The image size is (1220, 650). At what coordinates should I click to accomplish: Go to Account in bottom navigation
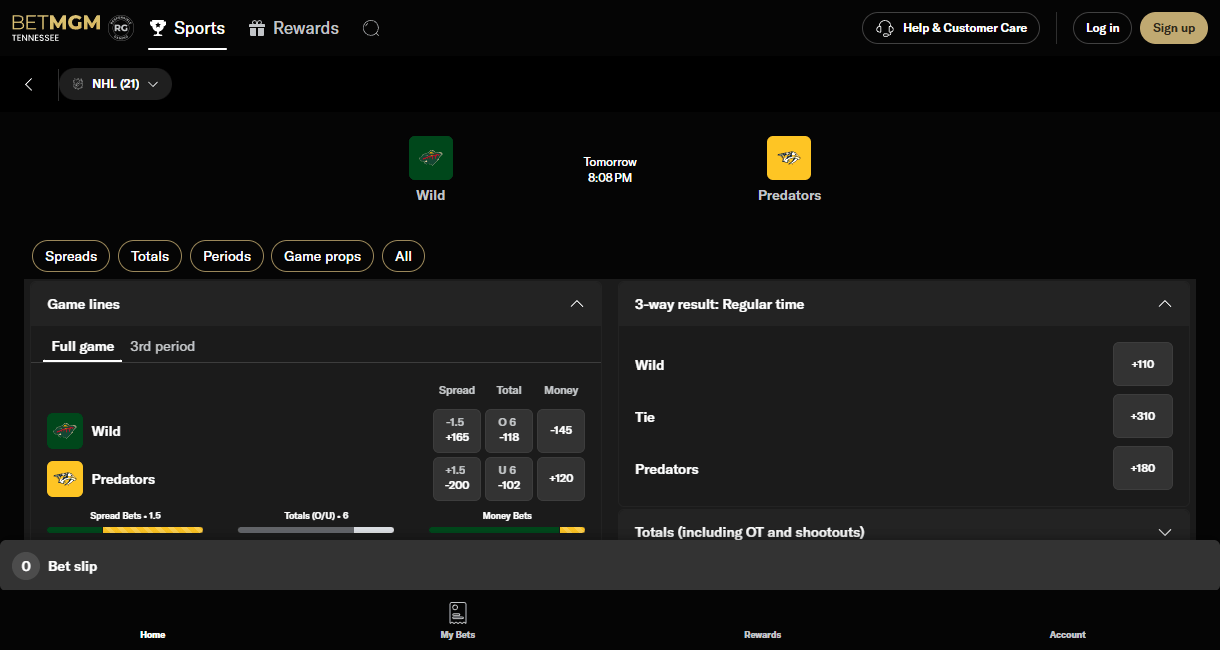(1067, 635)
